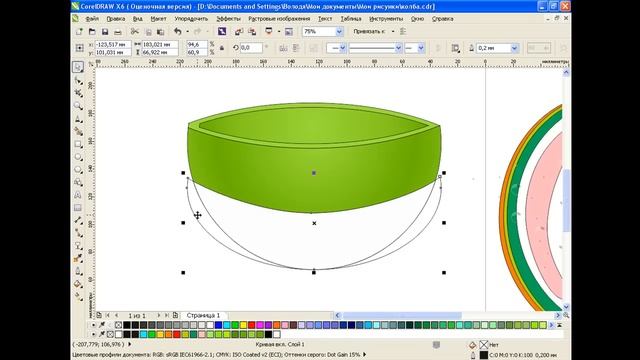Viewport: 640px width, 360px height.
Task: Expand the undo history arrow
Action: (187, 31)
